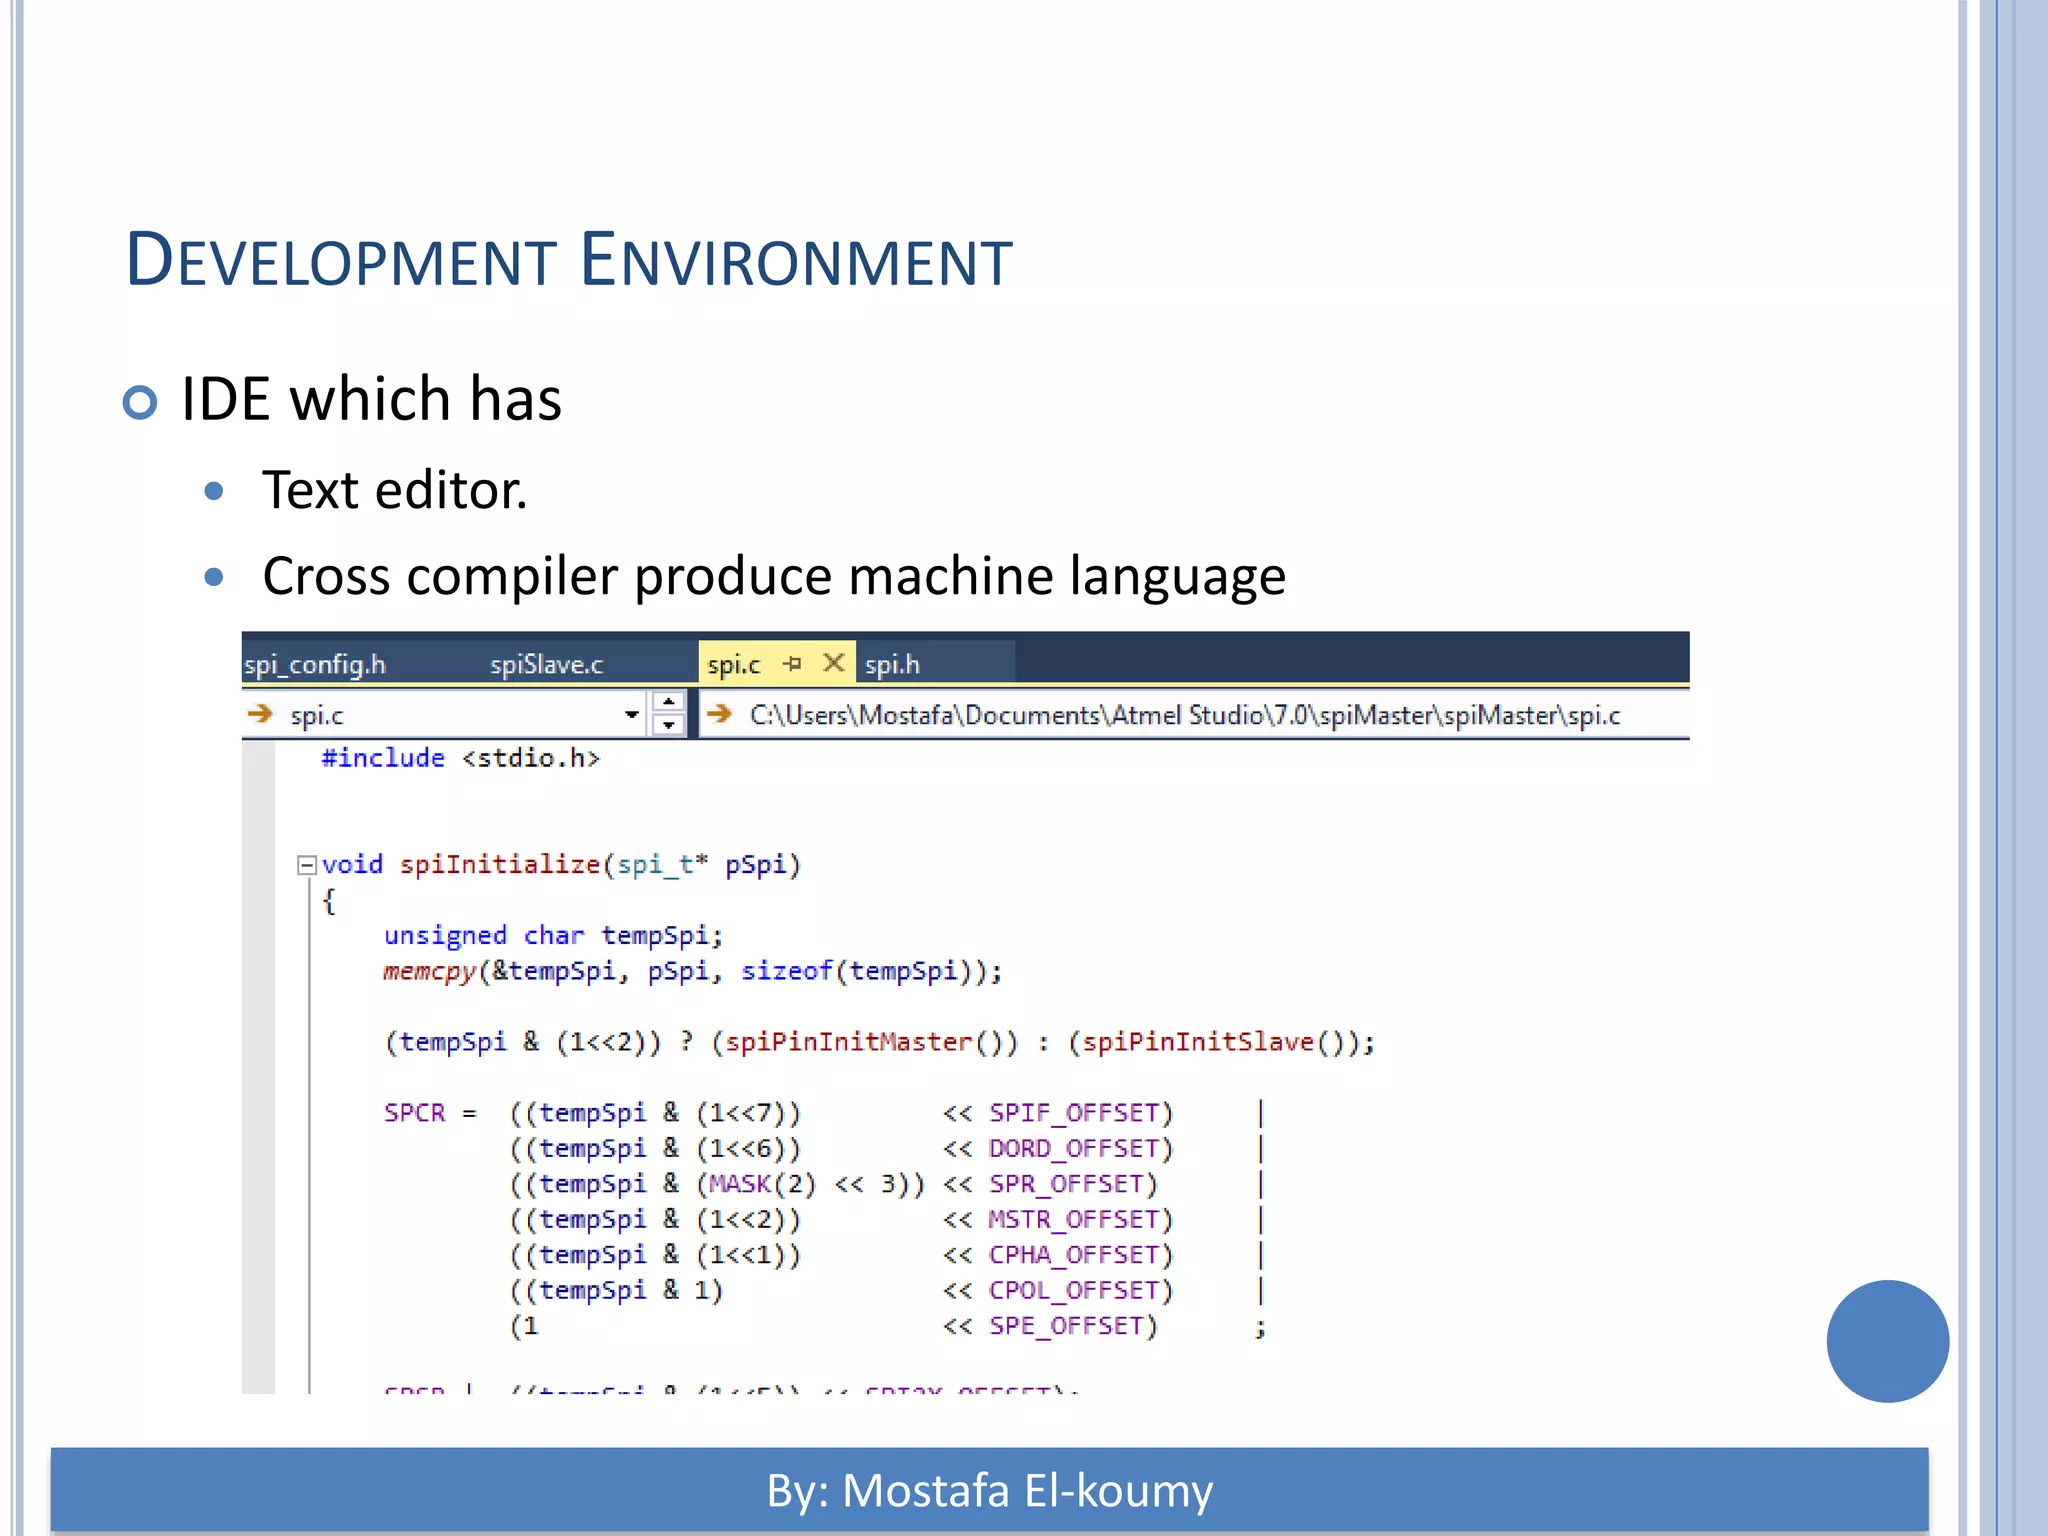The image size is (2048, 1536).
Task: Collapse the spiInitialize function block
Action: coord(307,864)
